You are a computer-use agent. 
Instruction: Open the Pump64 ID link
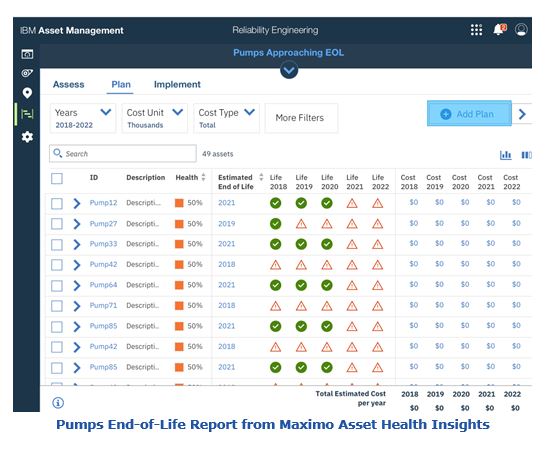(x=103, y=285)
